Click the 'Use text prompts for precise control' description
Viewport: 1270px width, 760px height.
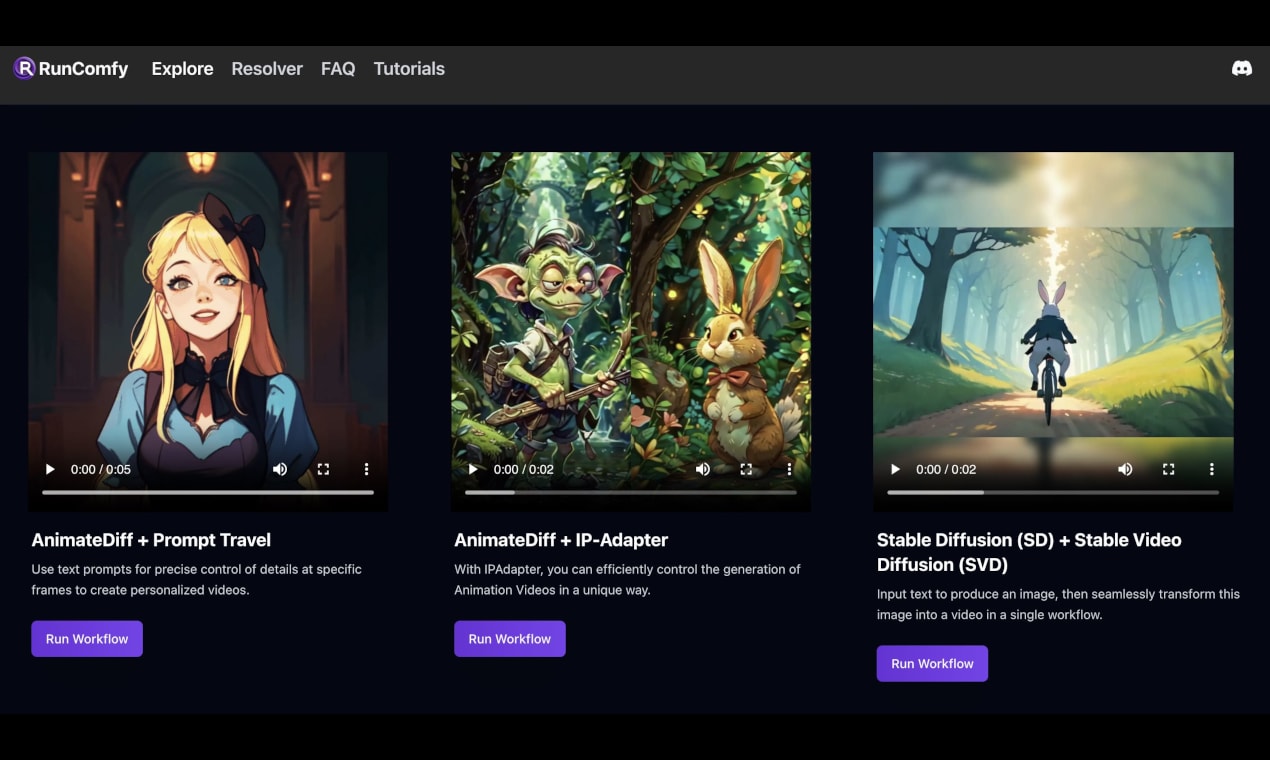(x=196, y=580)
